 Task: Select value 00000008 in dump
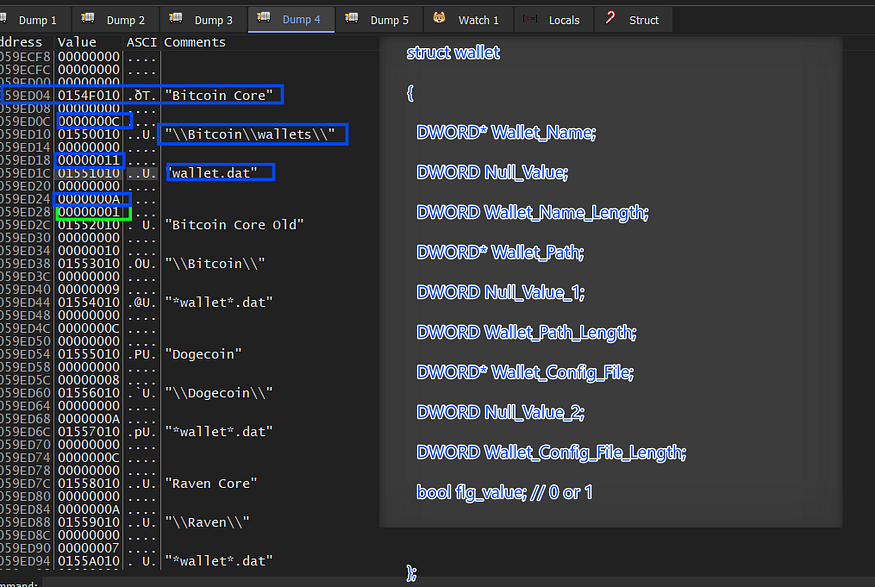(x=89, y=380)
